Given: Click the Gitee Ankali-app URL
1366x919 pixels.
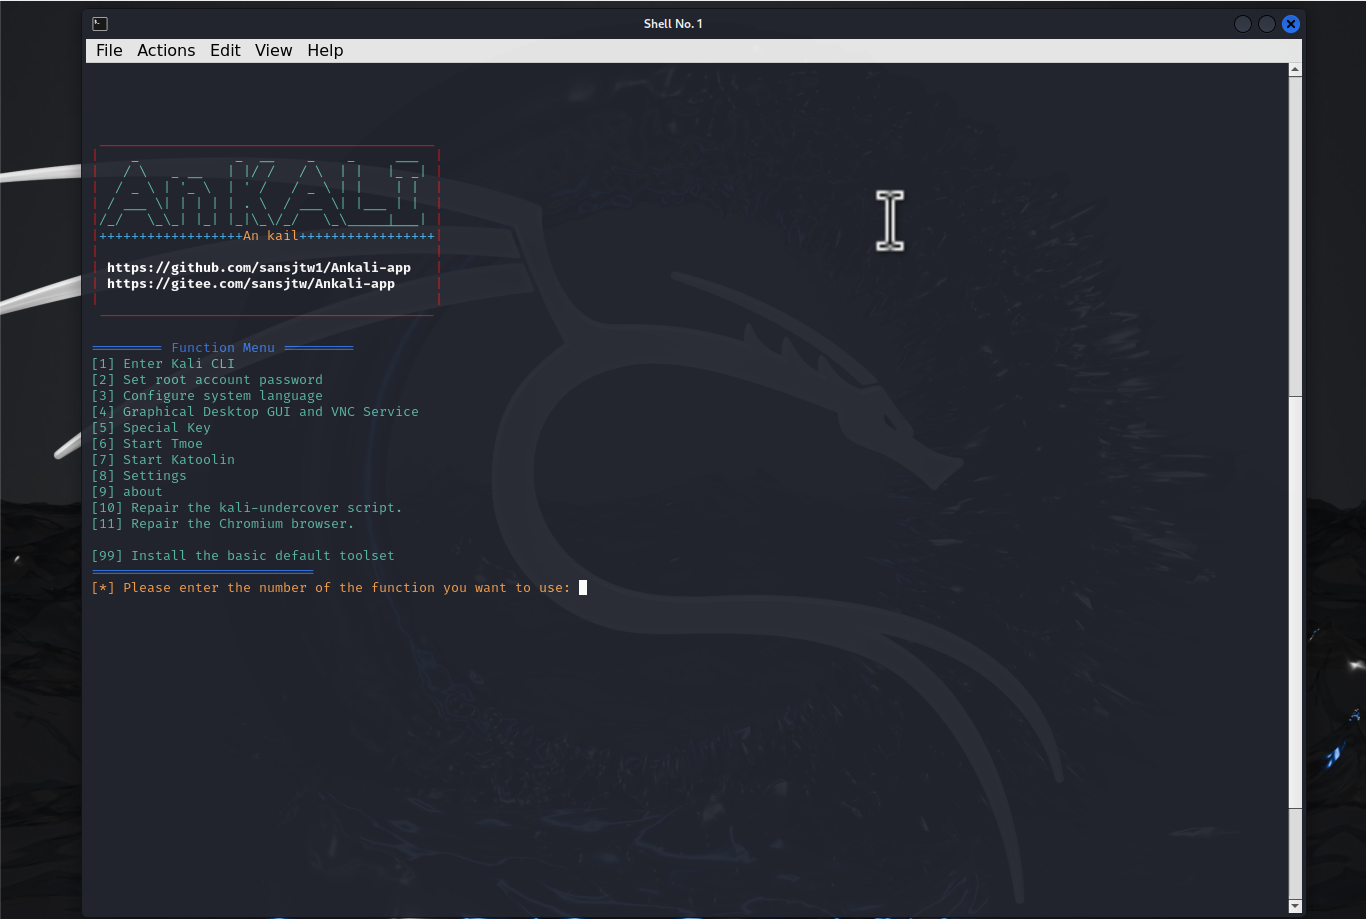Looking at the screenshot, I should point(251,284).
